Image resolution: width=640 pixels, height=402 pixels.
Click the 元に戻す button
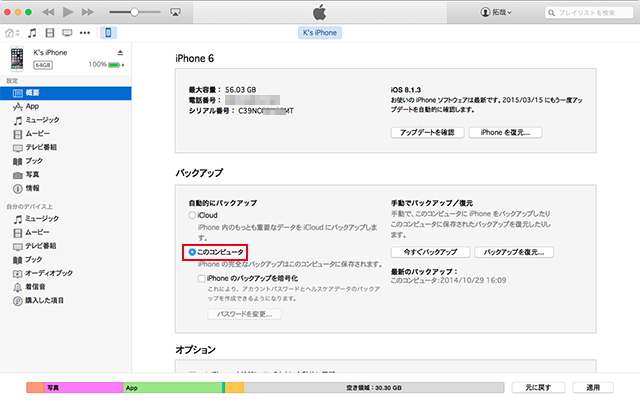pos(538,388)
